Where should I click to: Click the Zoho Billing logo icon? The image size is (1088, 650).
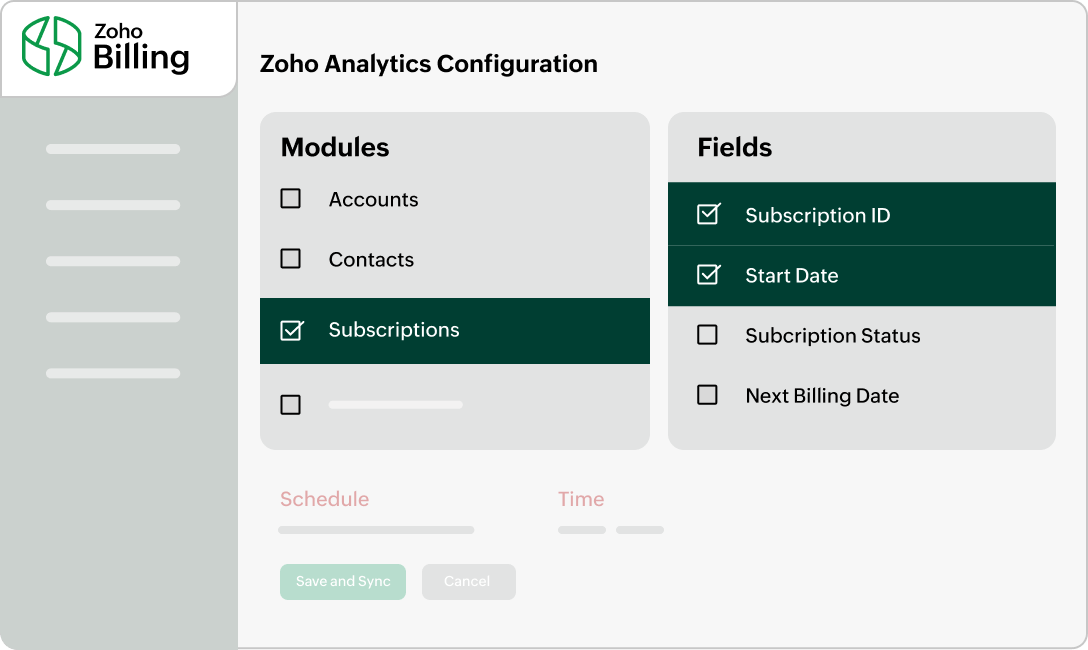pos(52,46)
